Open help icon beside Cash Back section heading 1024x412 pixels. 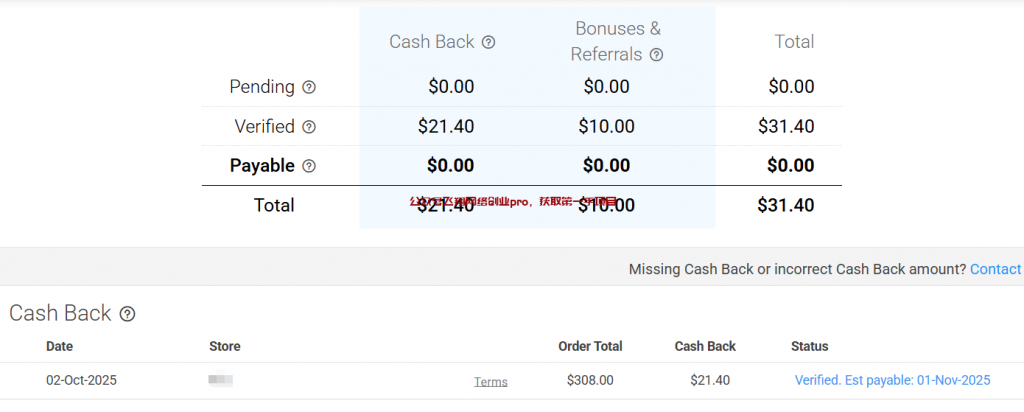(127, 314)
